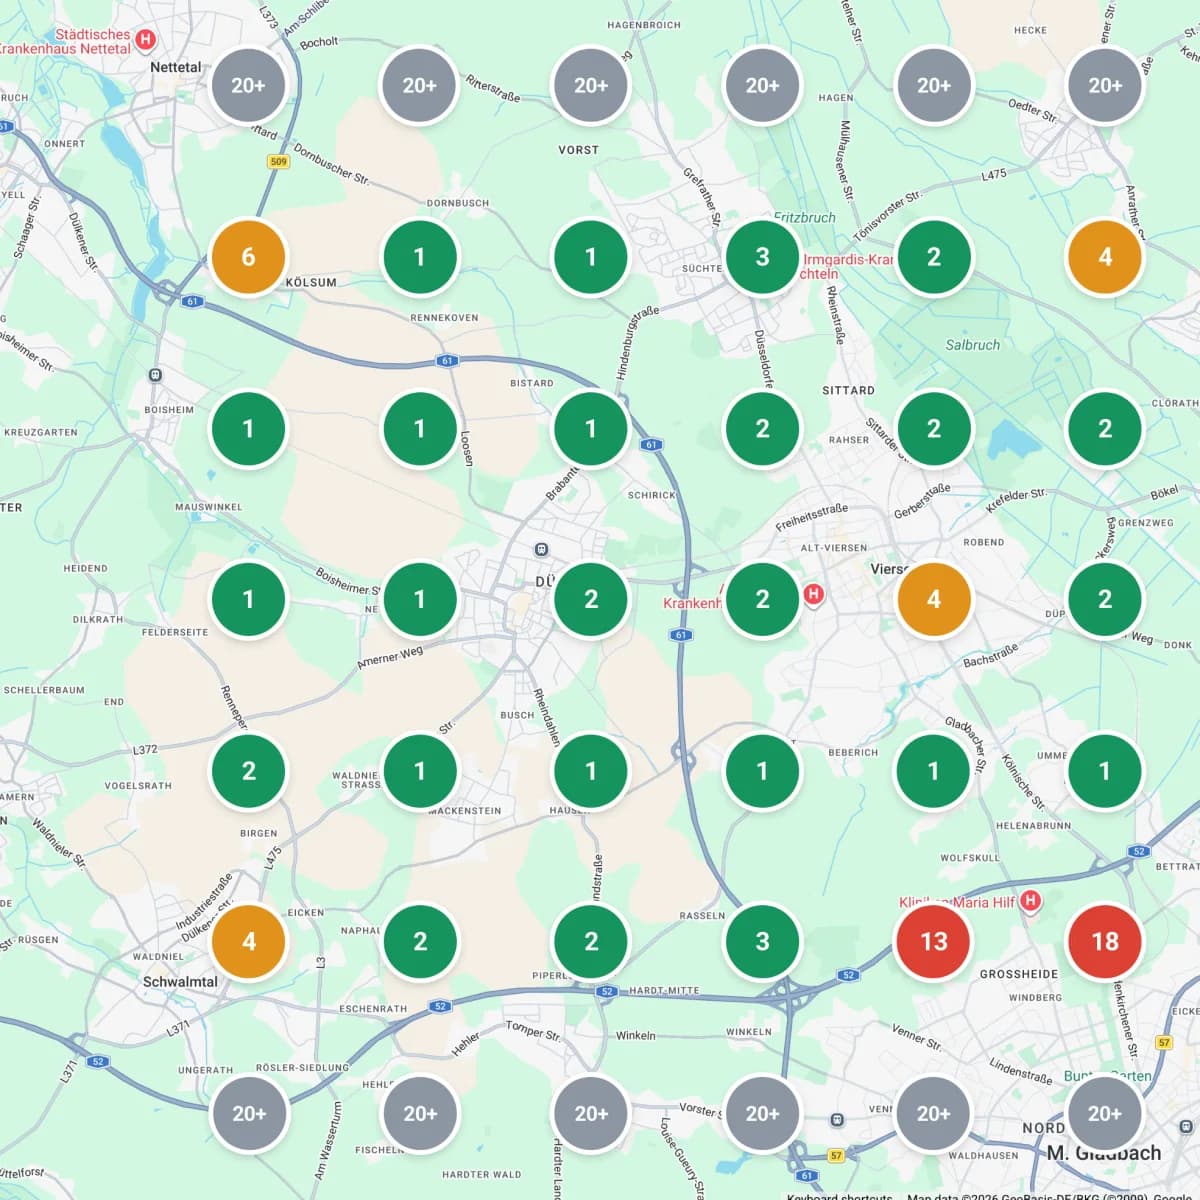Image resolution: width=1200 pixels, height=1200 pixels.
Task: Open the red cluster marker showing 13
Action: (933, 941)
